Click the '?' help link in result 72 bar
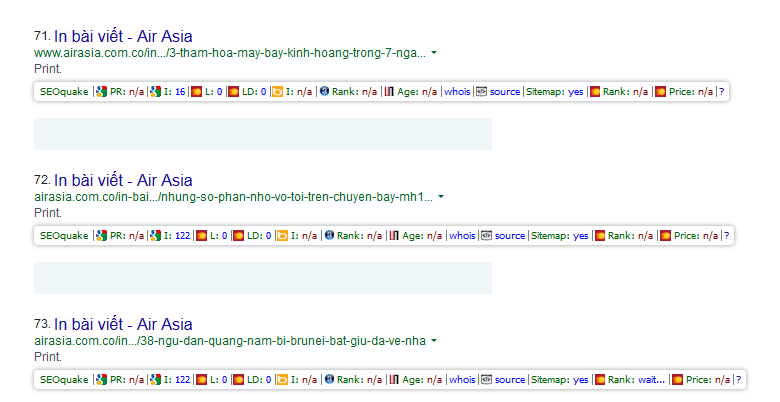The height and width of the screenshot is (402, 780). (726, 236)
